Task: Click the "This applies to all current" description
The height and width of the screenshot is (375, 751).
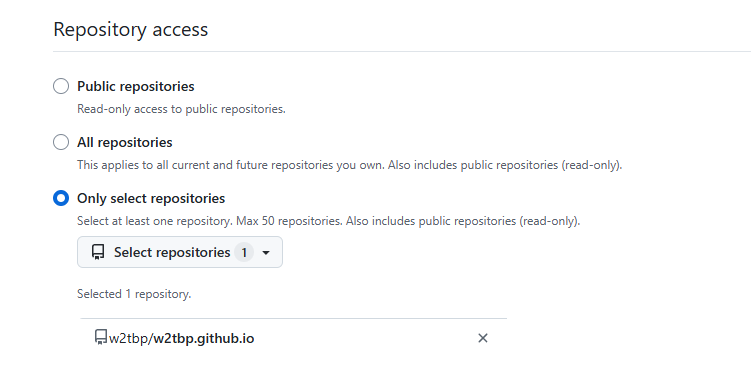Action: point(350,165)
